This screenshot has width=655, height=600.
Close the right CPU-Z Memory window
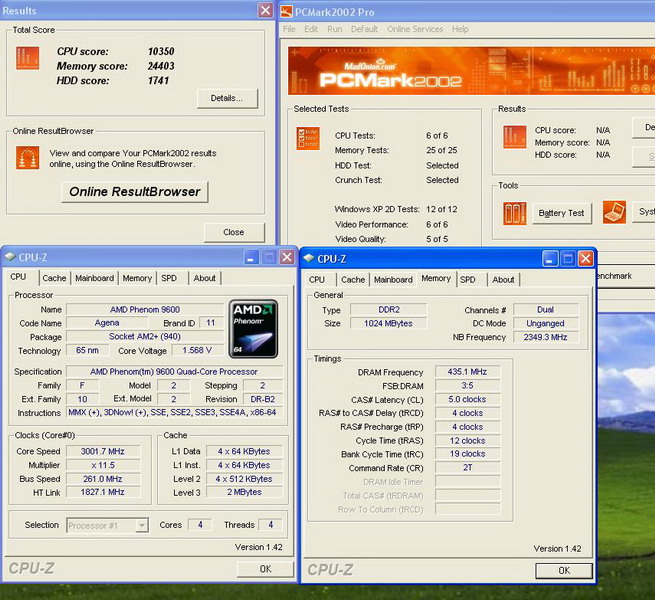586,259
